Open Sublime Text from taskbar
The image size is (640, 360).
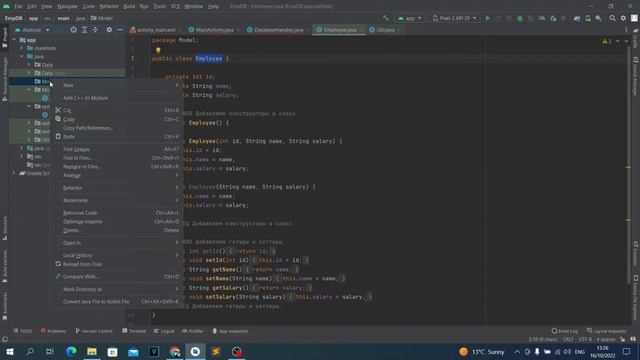coord(216,351)
